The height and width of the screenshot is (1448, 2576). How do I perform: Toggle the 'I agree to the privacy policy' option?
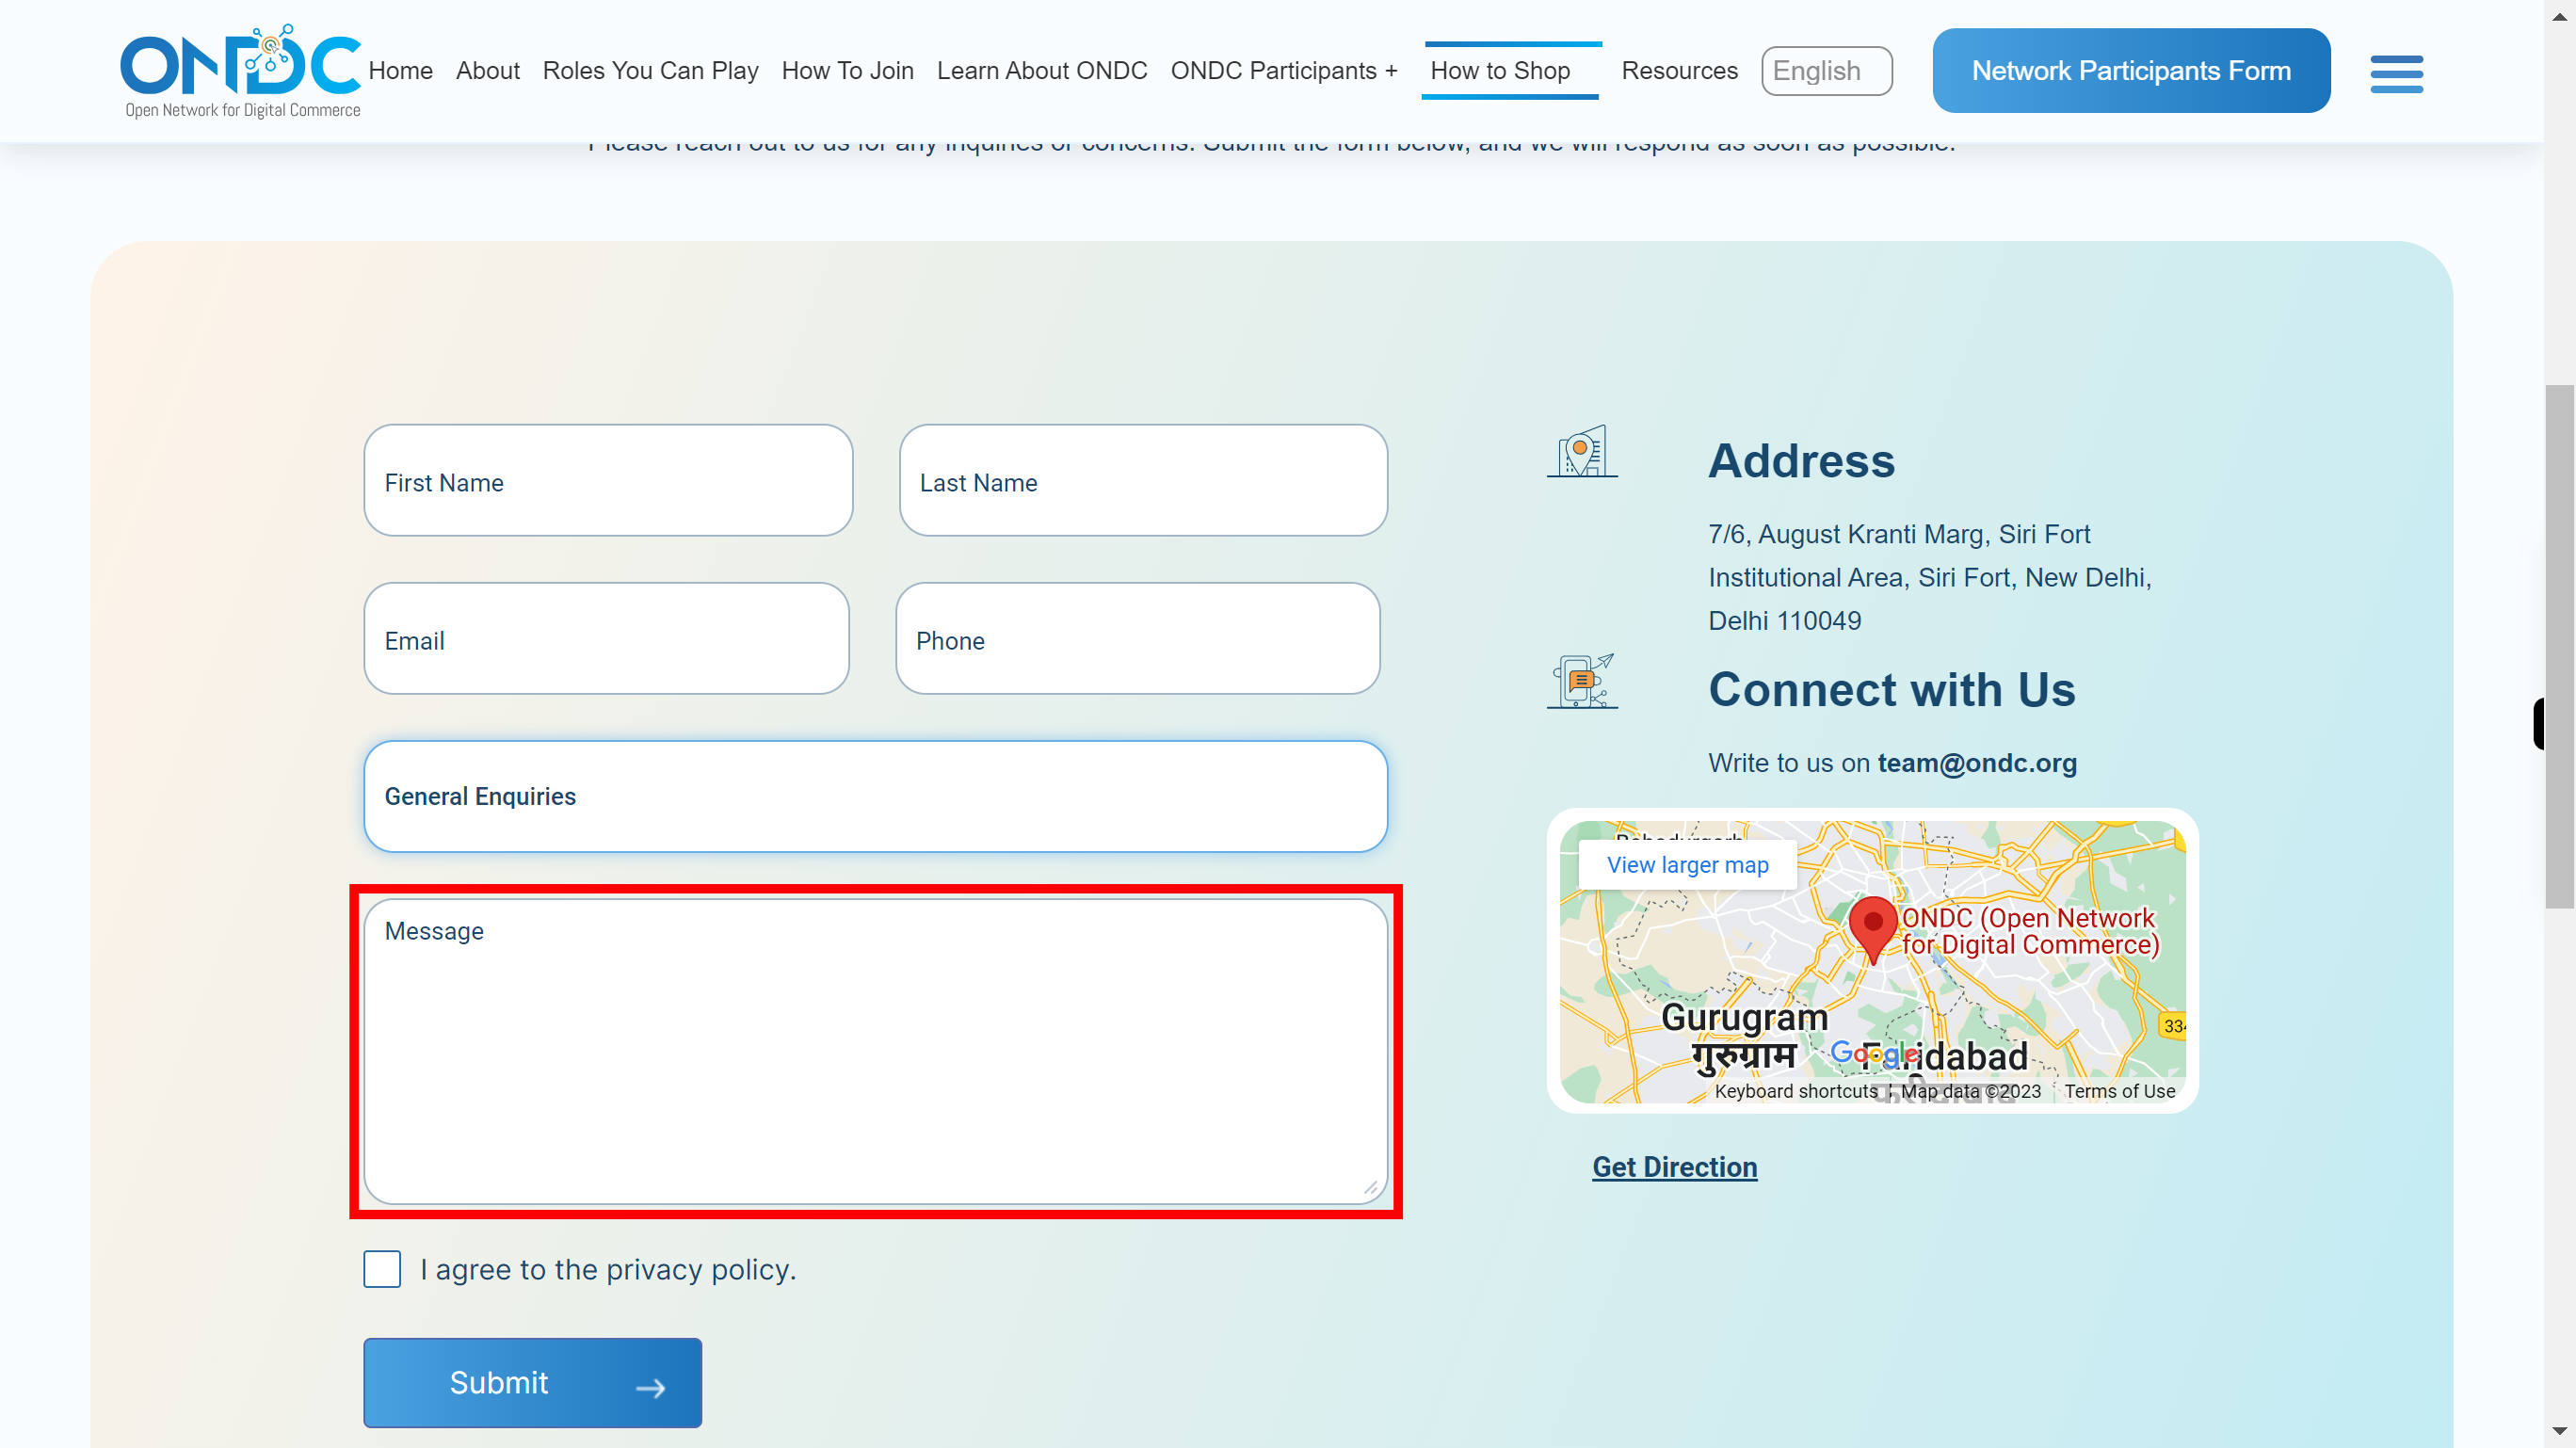382,1269
